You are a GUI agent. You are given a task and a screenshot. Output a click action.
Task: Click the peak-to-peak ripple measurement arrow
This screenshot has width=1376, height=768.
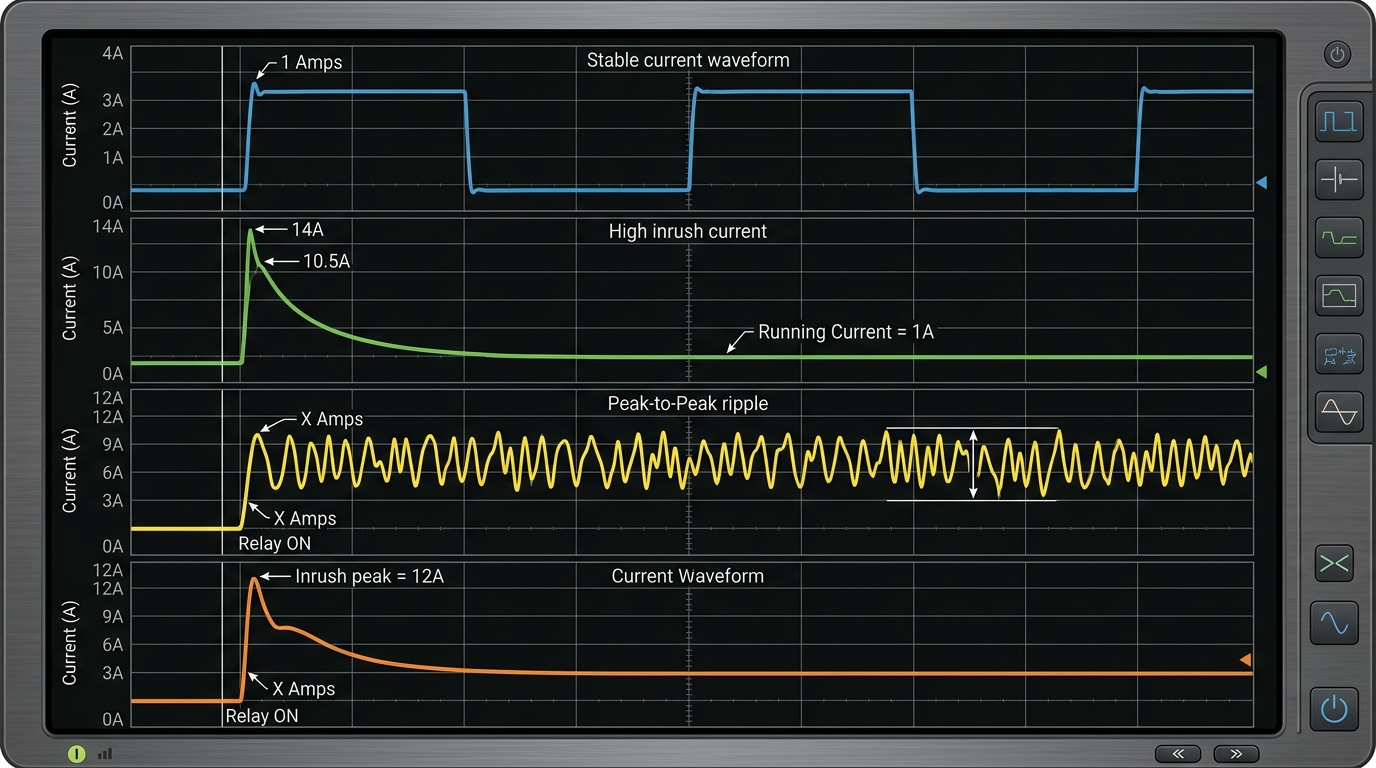click(972, 463)
